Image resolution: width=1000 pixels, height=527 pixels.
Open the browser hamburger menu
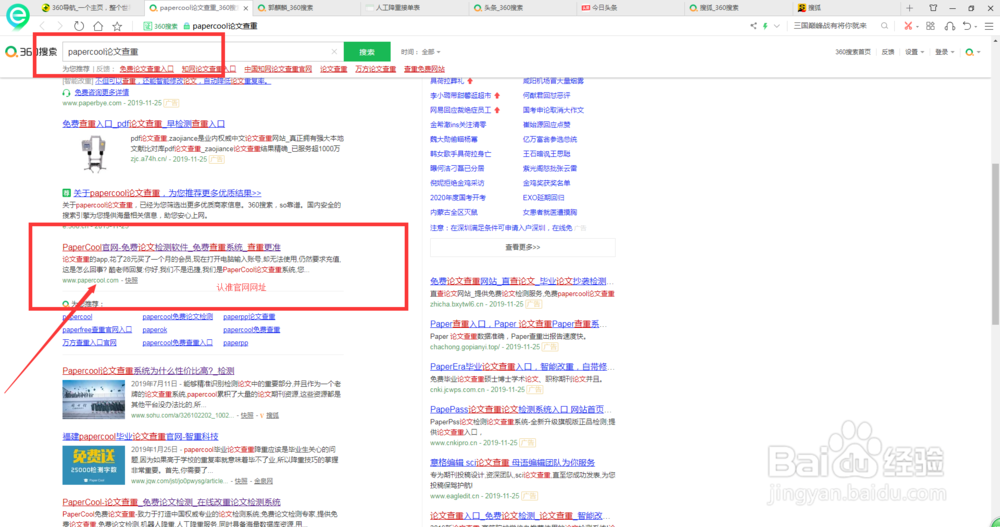tap(989, 26)
